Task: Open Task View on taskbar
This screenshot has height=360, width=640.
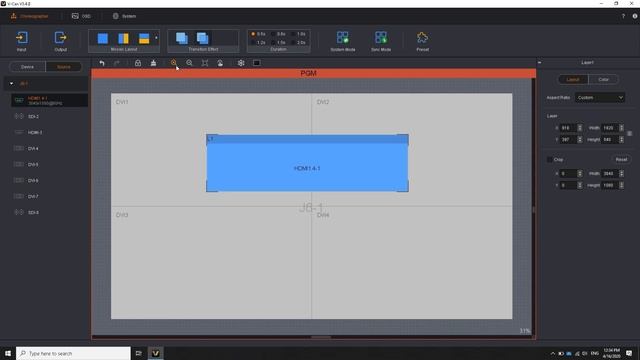Action: coord(139,353)
